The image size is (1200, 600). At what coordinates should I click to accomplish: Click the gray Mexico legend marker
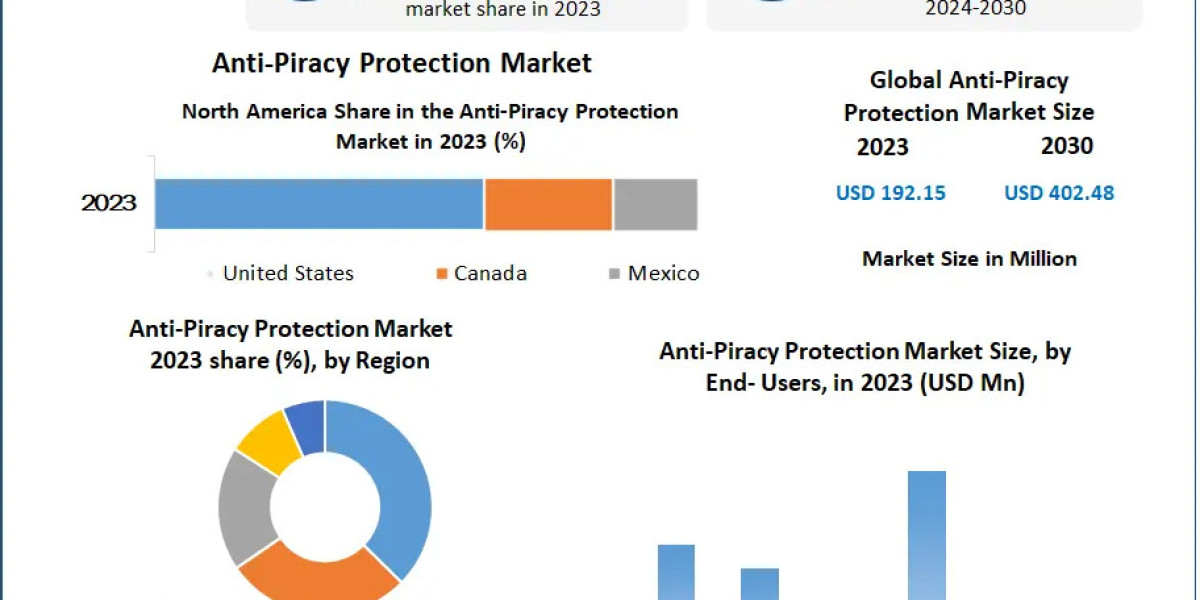(x=613, y=273)
